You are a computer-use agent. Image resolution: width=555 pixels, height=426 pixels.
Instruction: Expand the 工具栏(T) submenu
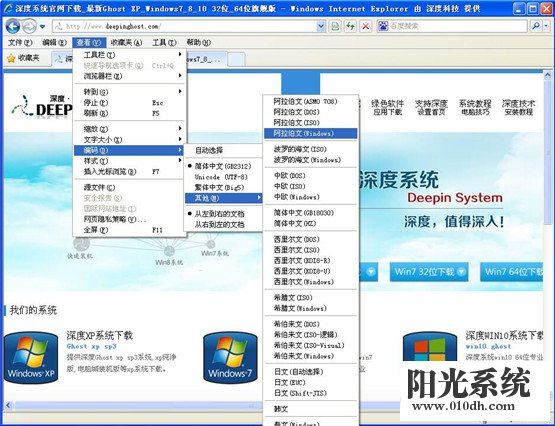coord(130,55)
